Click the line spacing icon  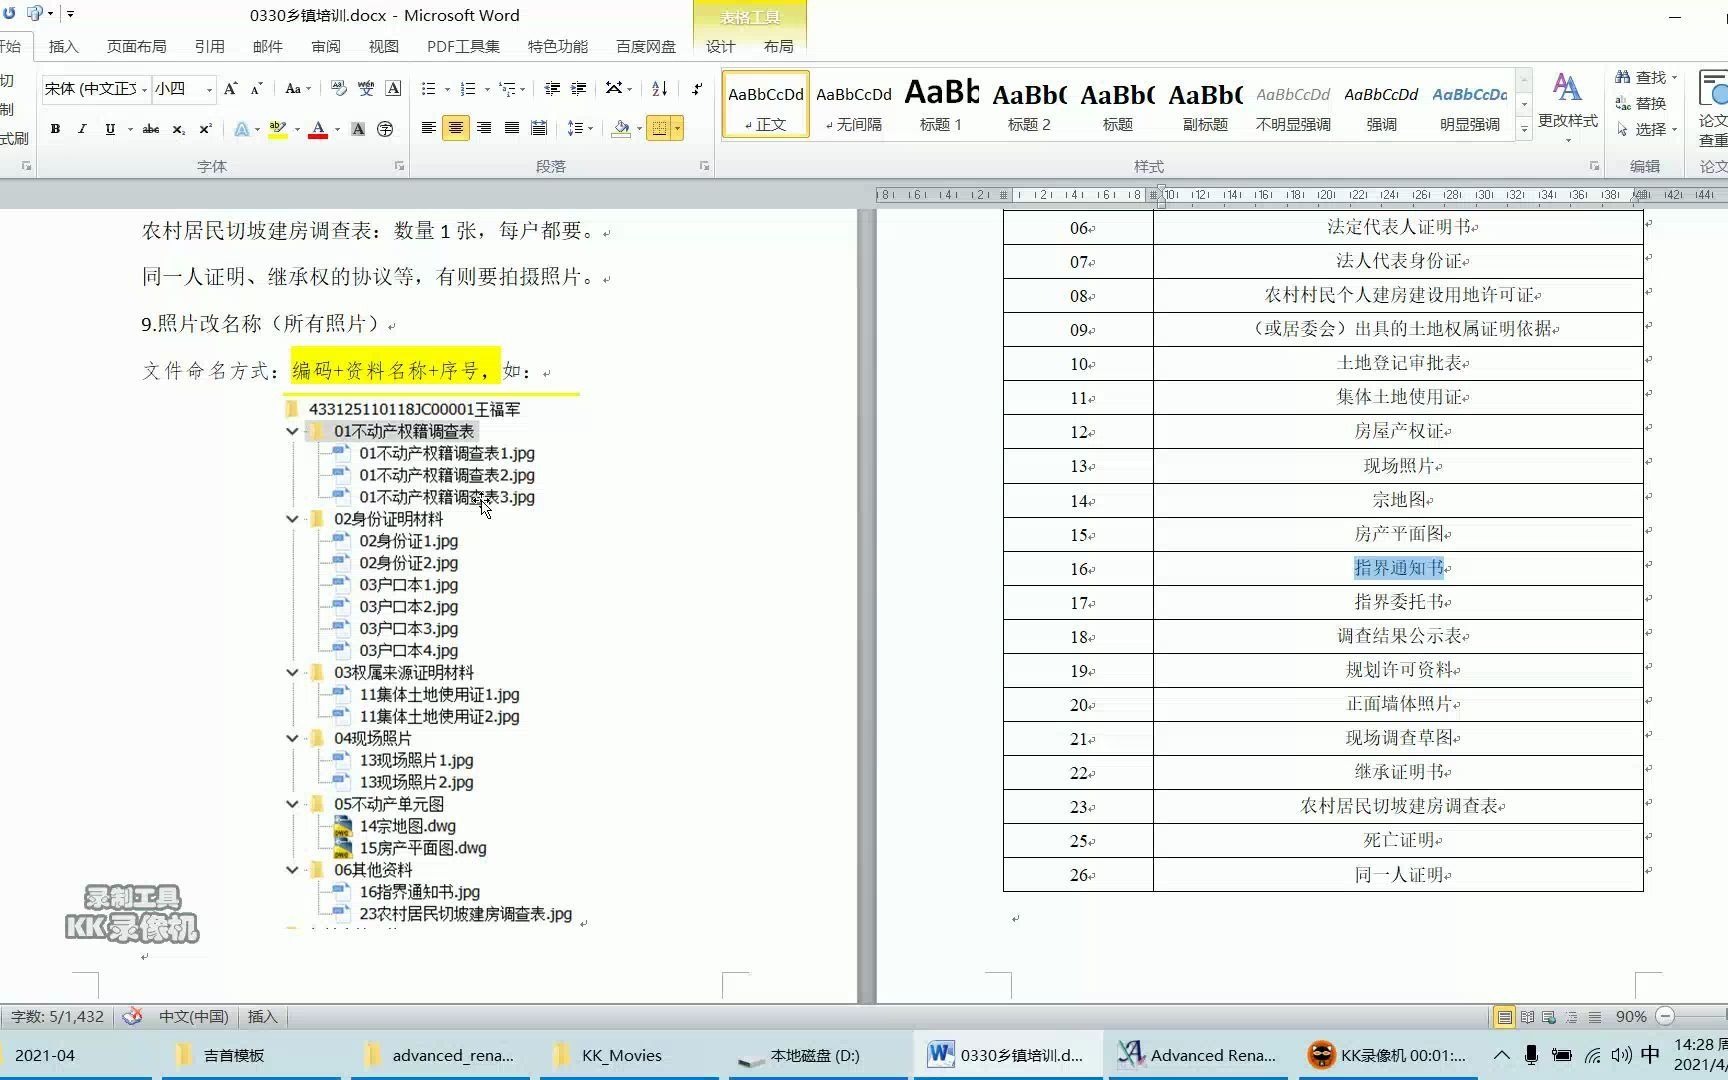(x=575, y=128)
